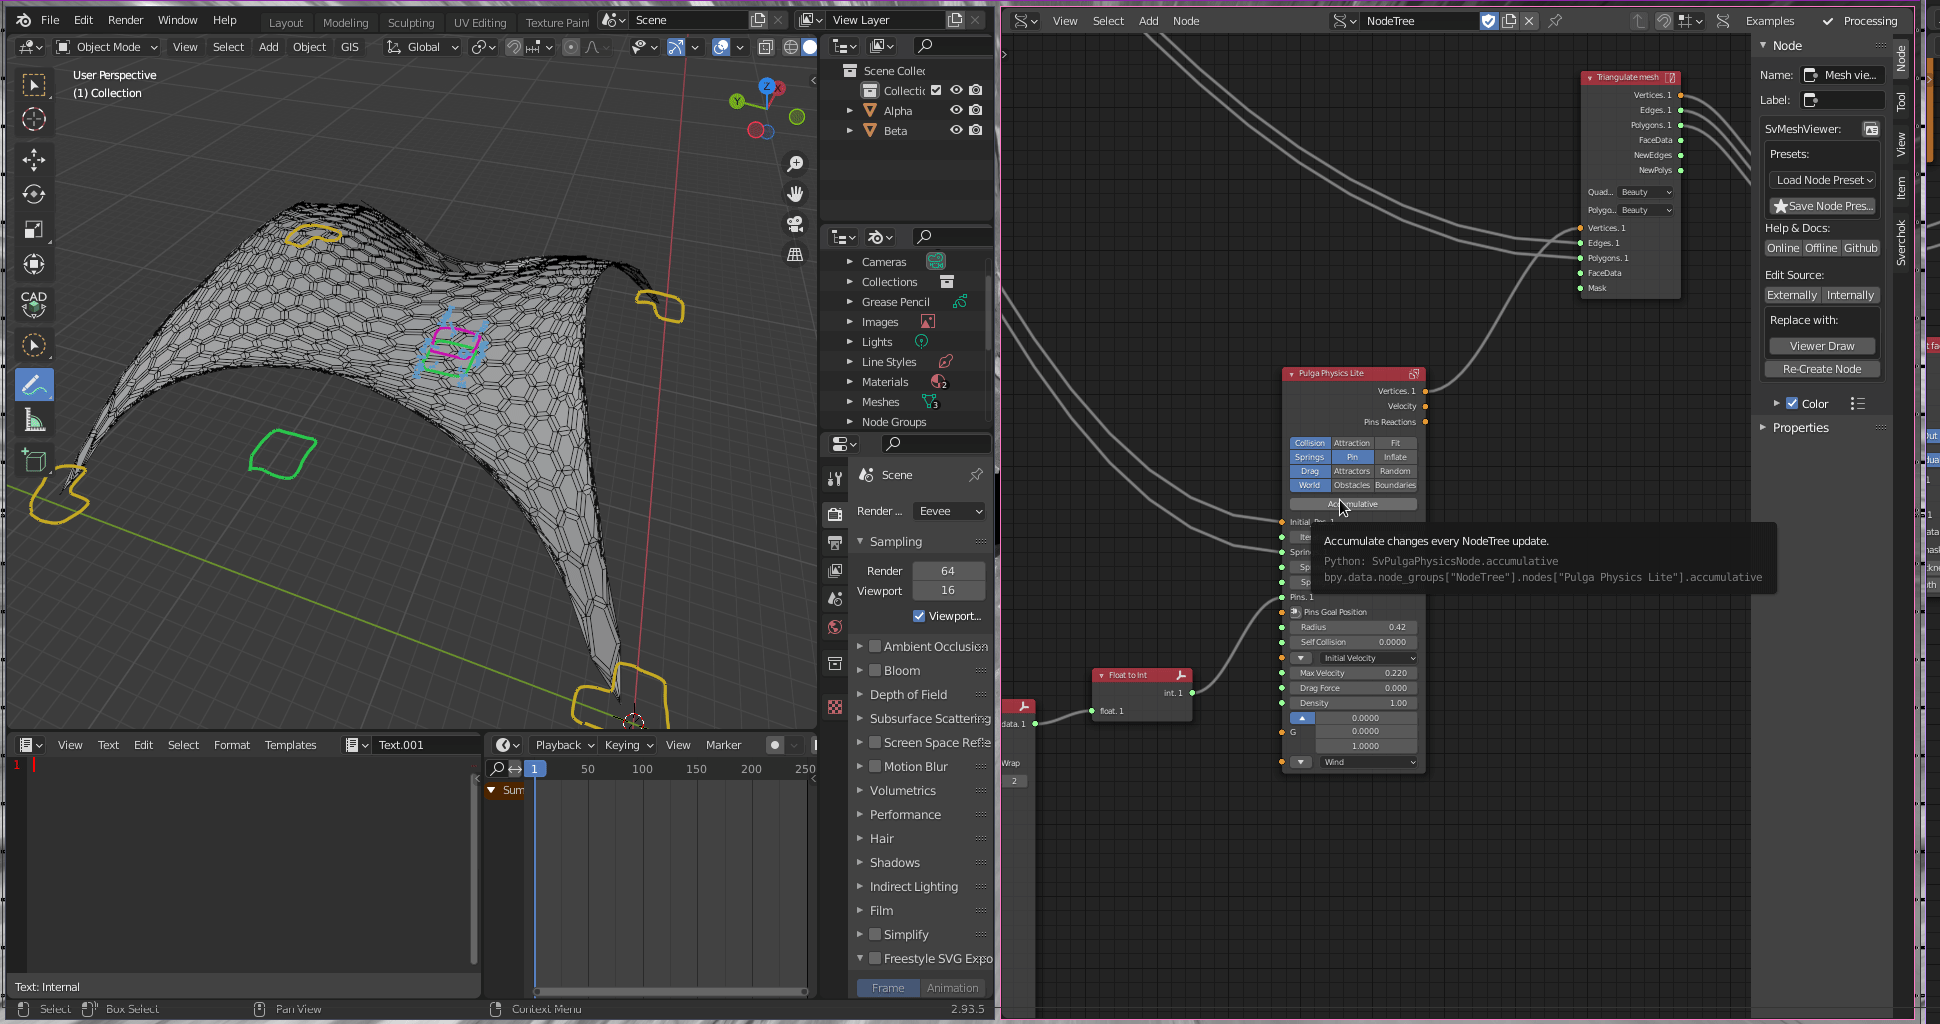Select the Scale tool
The height and width of the screenshot is (1024, 1940).
coord(34,229)
